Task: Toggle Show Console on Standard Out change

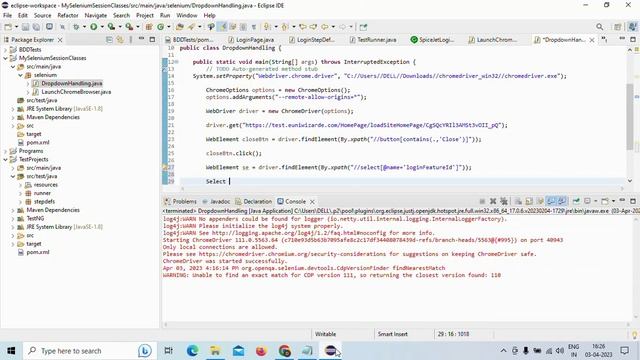Action: click(551, 201)
